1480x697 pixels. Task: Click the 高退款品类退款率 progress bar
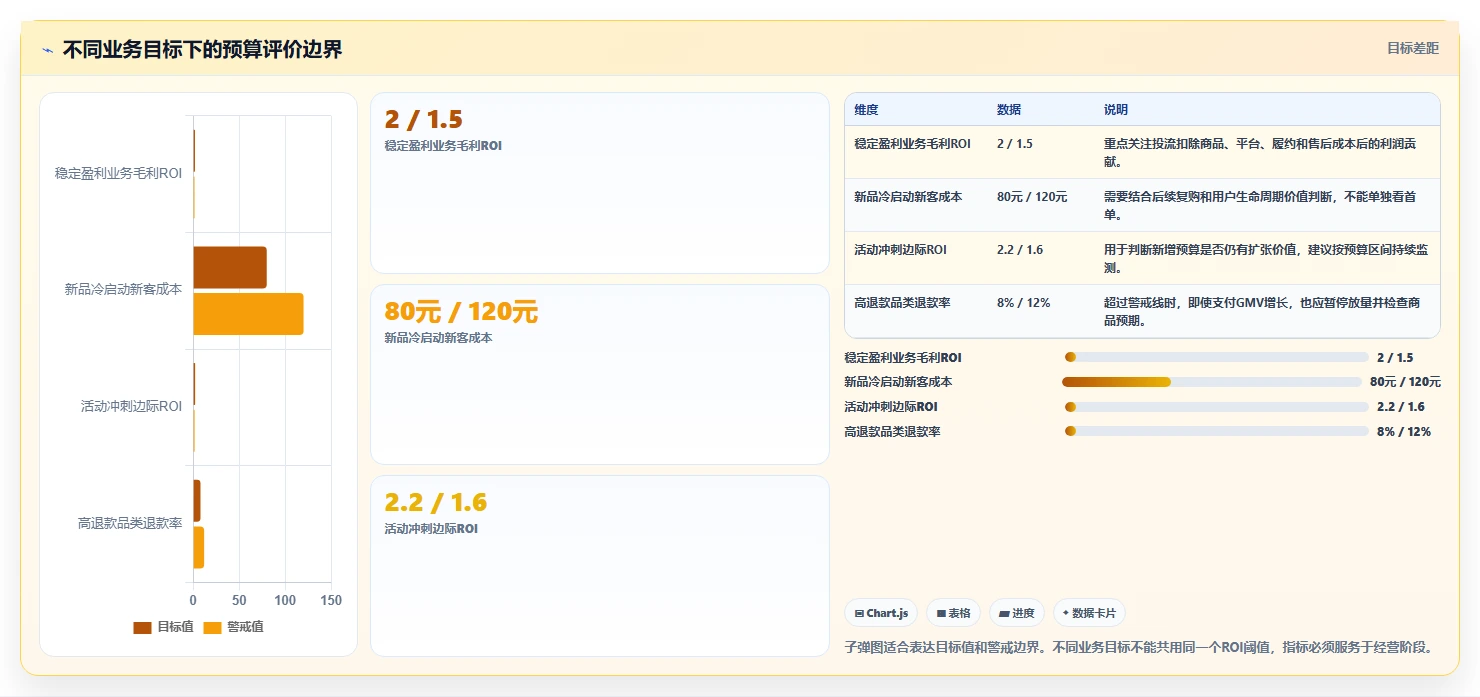tap(1217, 431)
